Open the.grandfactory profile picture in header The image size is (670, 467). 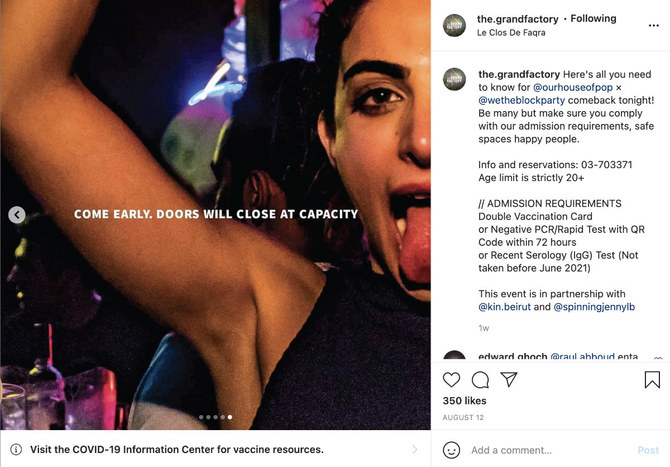[455, 25]
